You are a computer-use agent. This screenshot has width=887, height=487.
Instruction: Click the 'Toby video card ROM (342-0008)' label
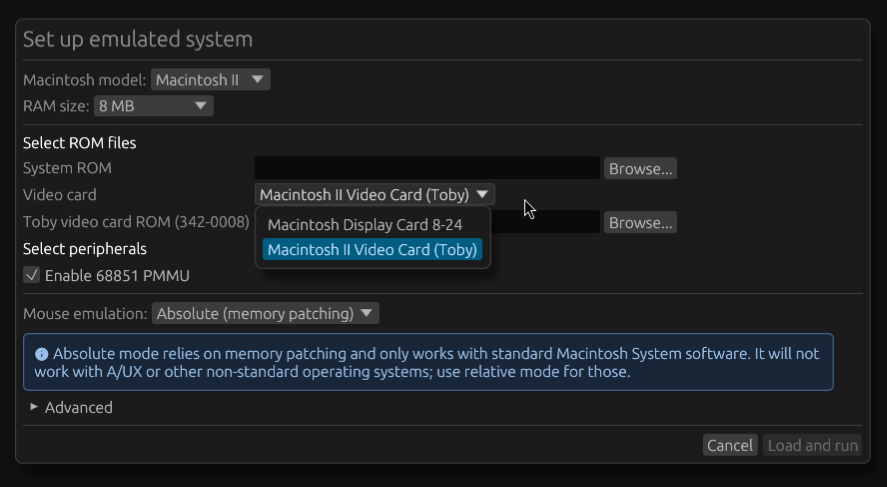136,222
